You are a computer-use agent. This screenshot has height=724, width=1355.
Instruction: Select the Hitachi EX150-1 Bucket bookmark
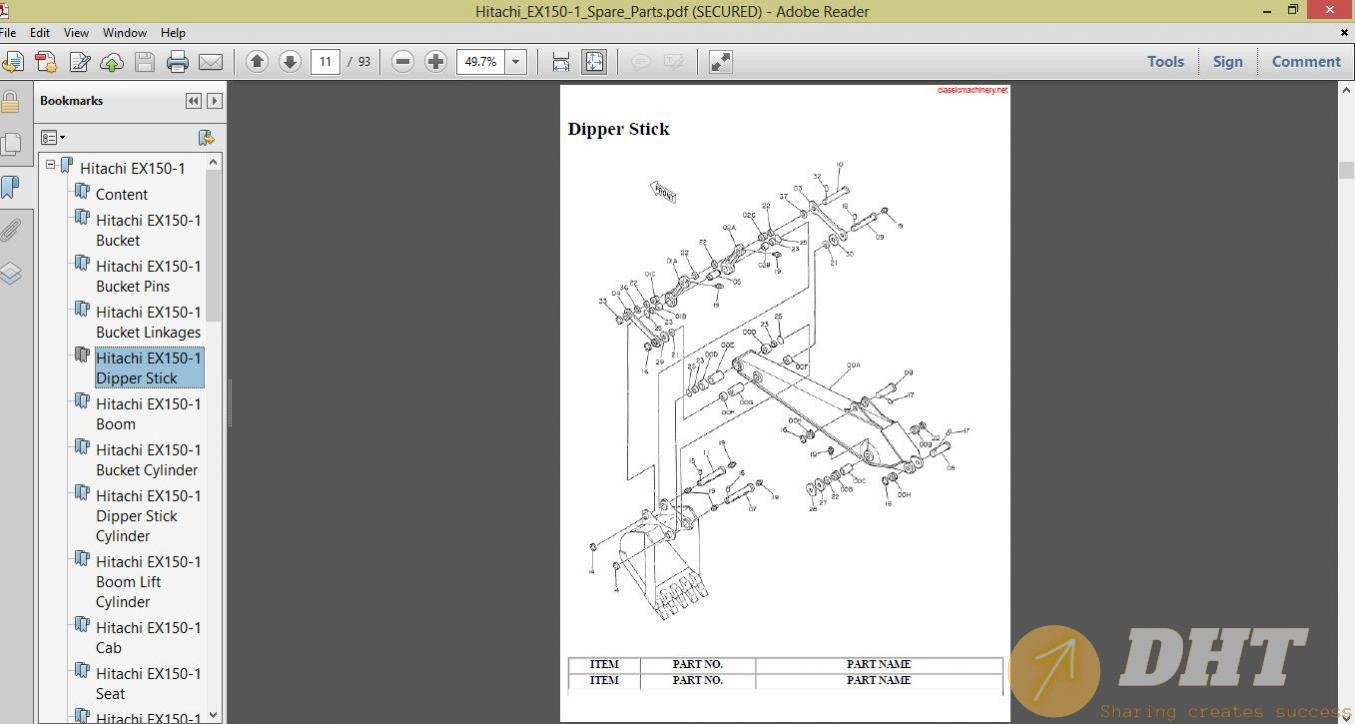point(148,230)
